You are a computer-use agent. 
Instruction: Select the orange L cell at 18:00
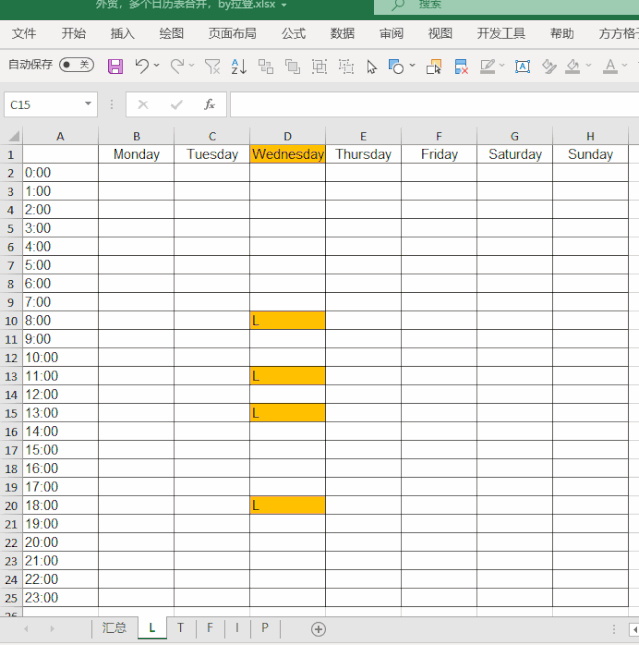(x=287, y=505)
